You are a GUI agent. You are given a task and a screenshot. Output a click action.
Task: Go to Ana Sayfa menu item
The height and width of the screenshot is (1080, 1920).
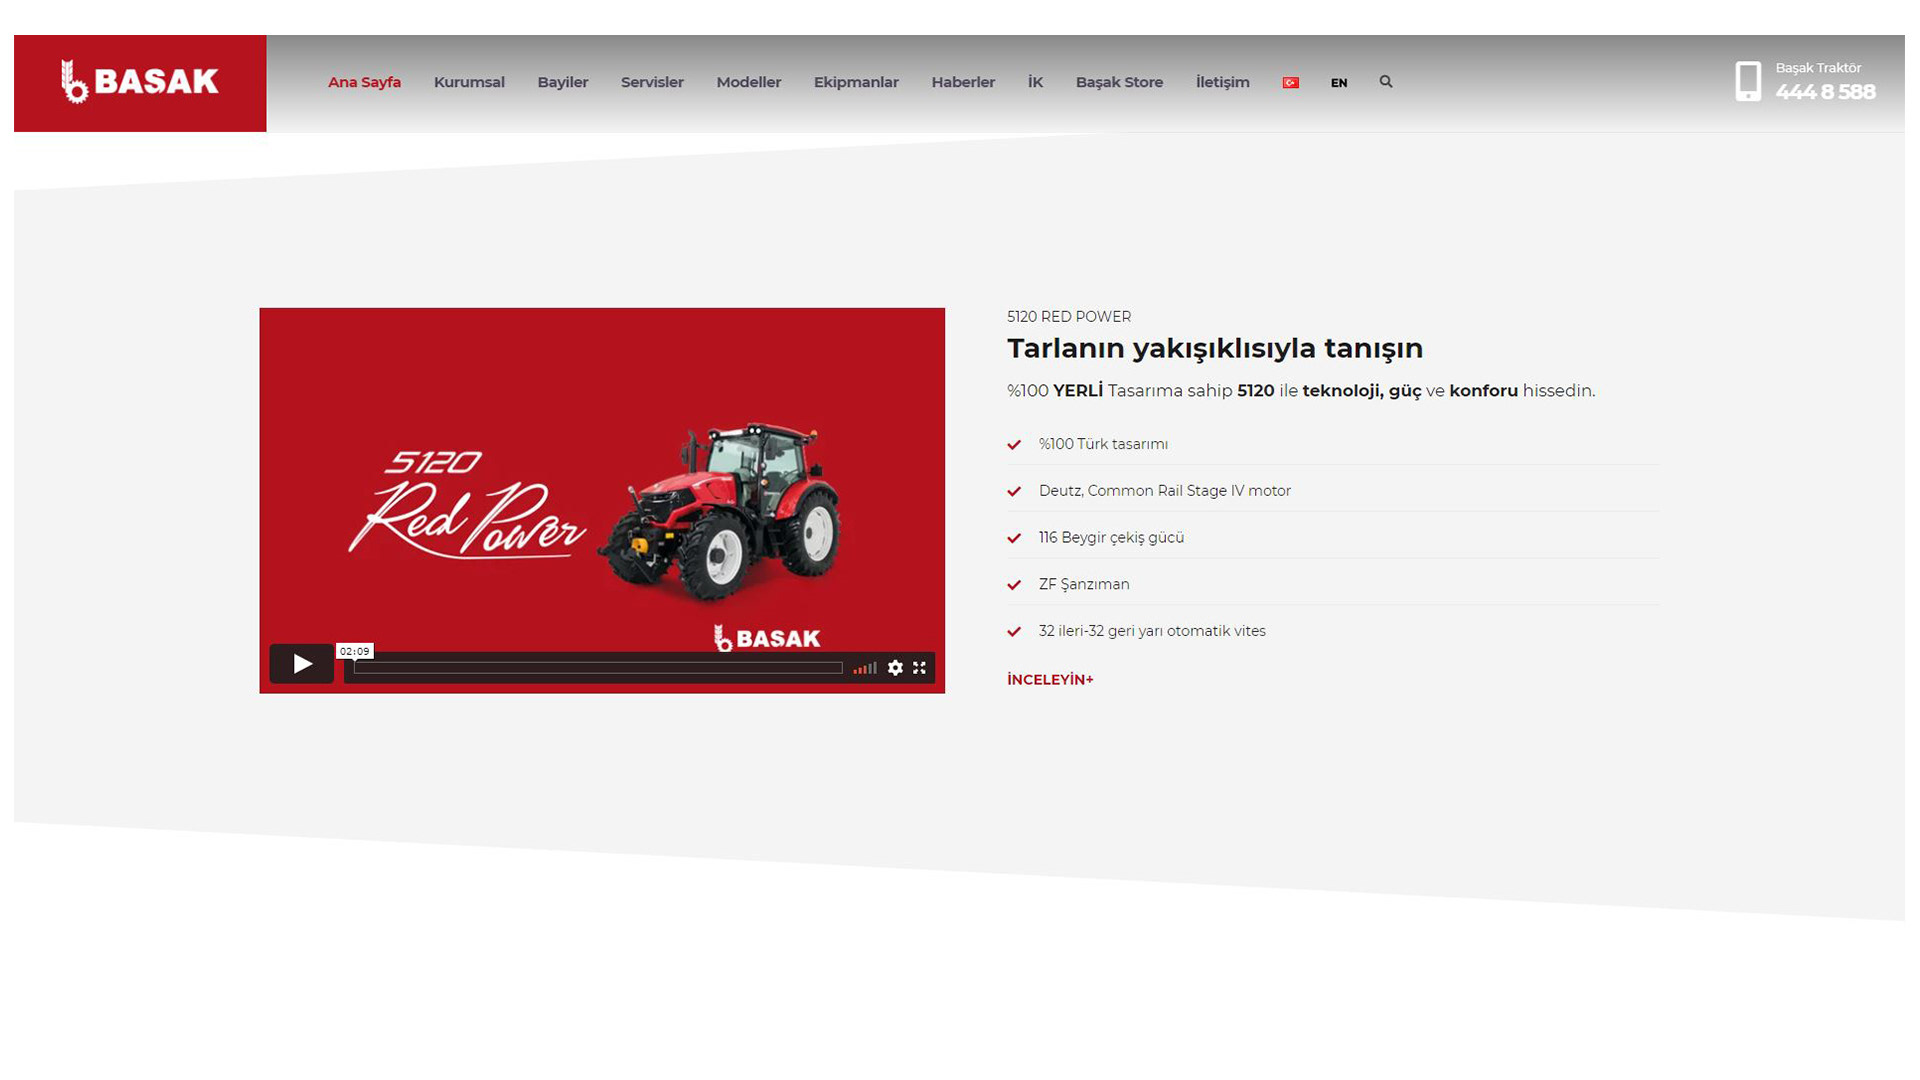coord(364,82)
